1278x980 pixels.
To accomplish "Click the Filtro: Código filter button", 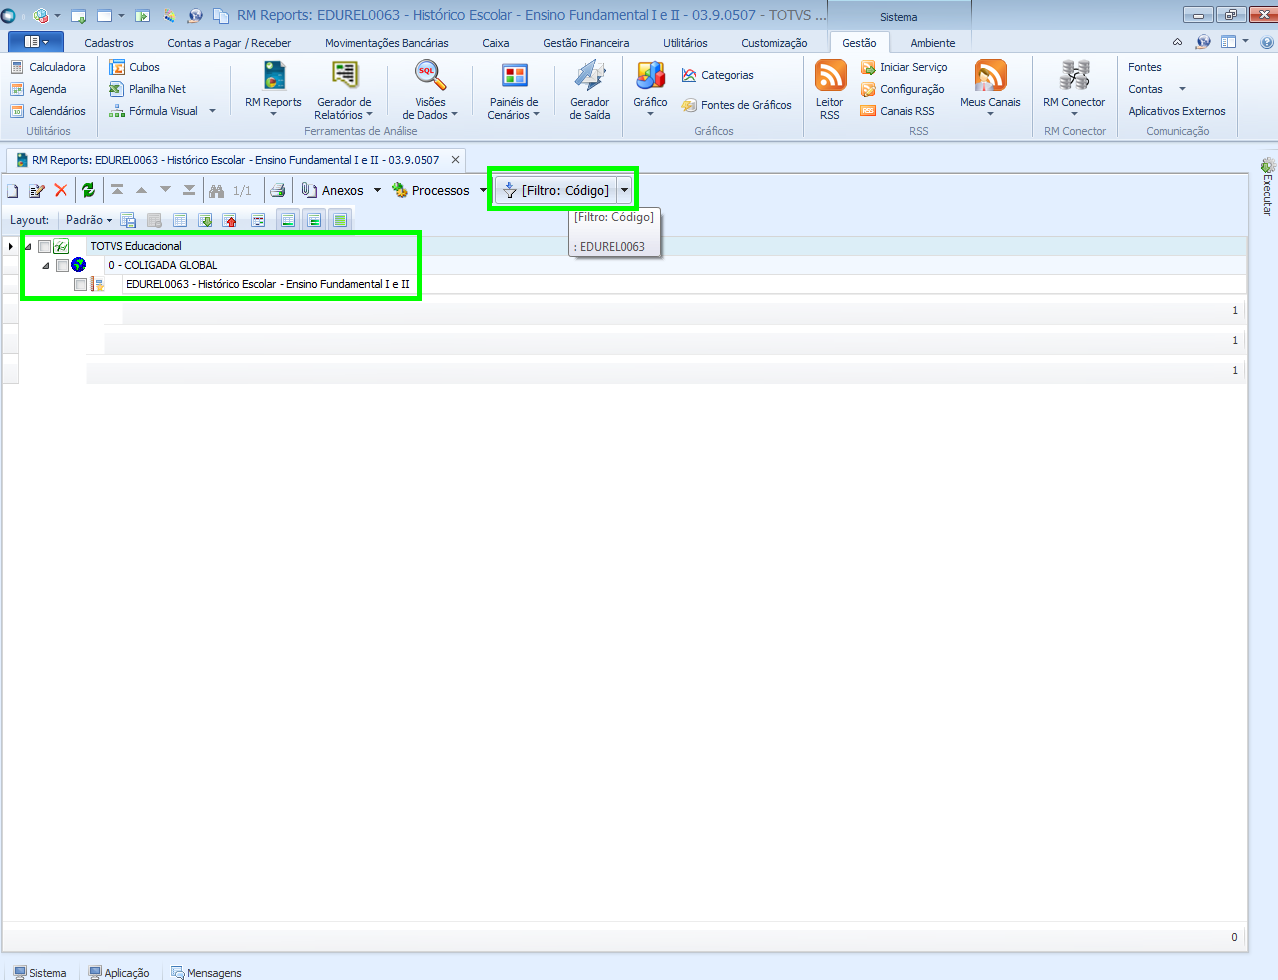I will (556, 190).
